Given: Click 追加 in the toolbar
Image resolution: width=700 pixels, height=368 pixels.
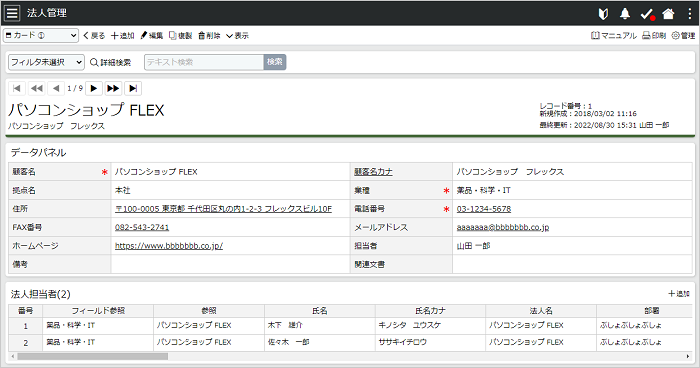Looking at the screenshot, I should click(x=123, y=36).
